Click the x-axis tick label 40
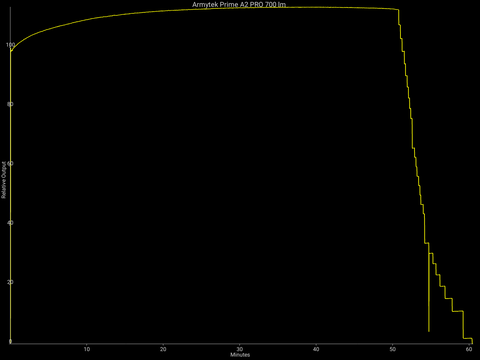This screenshot has height=360, width=480. (316, 349)
